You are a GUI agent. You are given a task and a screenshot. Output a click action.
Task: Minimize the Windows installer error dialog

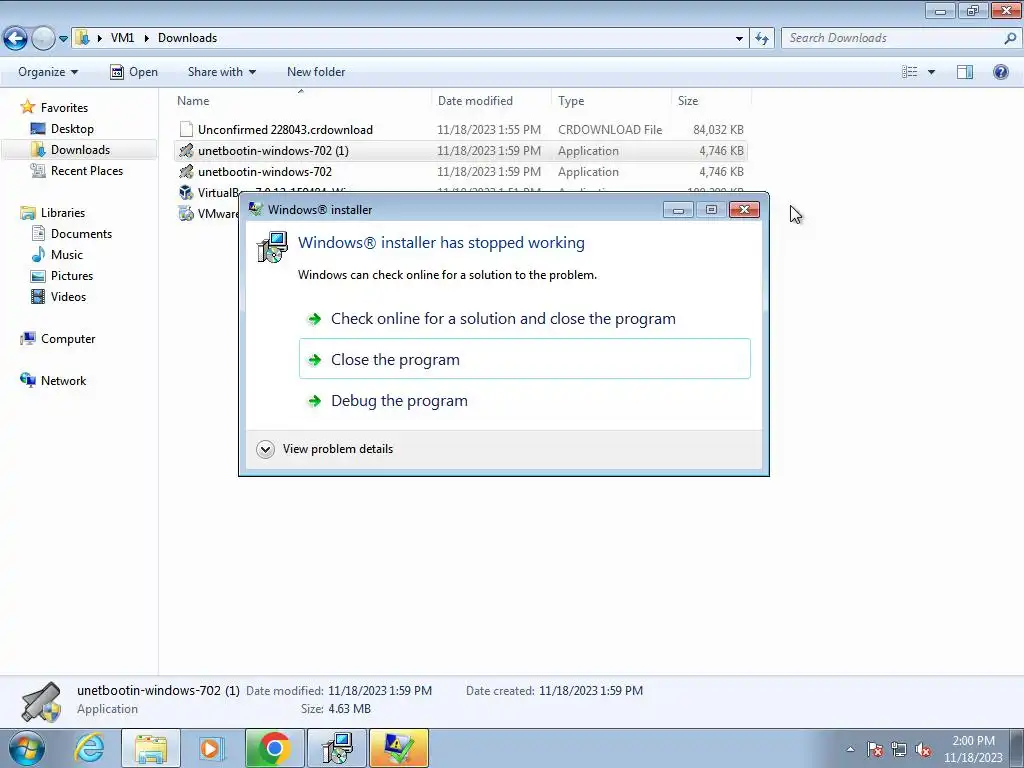pos(679,210)
